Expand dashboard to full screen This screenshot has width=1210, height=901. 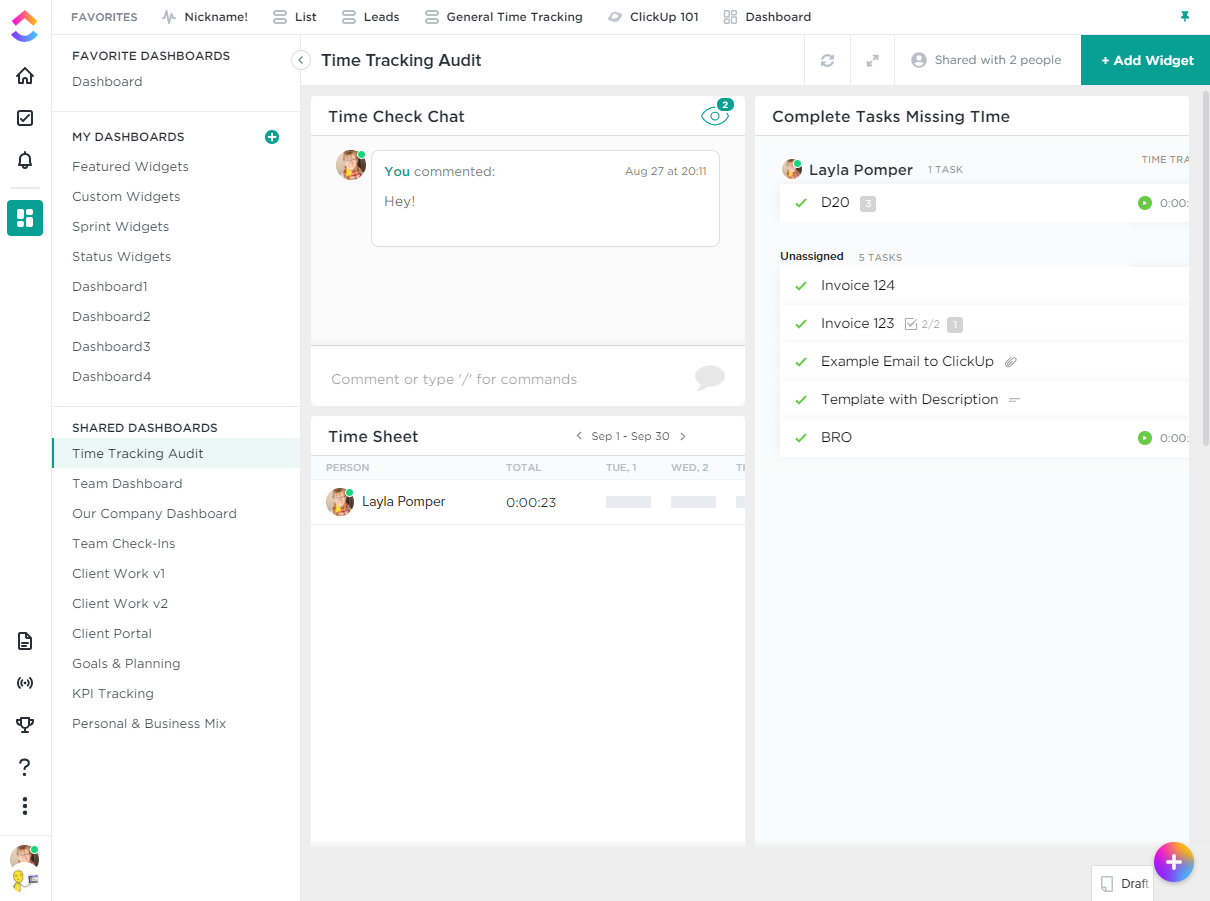[x=872, y=60]
